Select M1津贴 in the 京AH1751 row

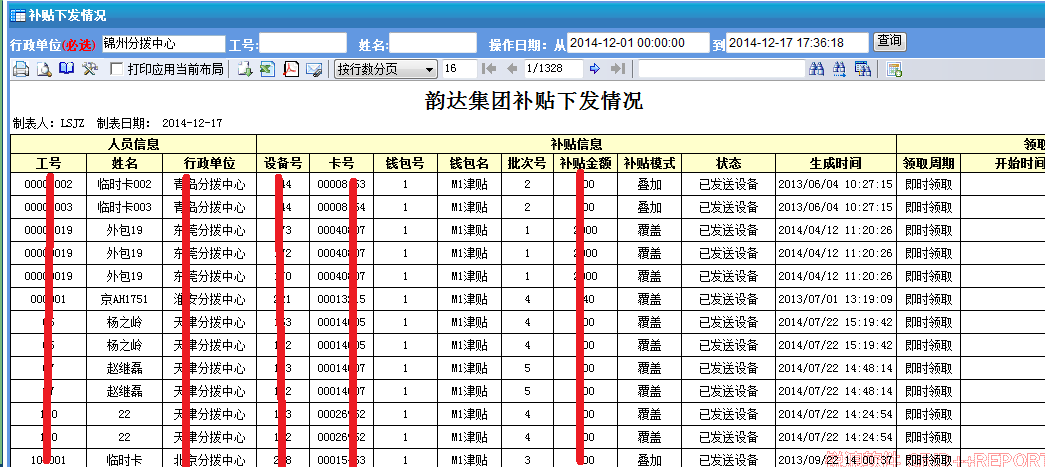(x=469, y=299)
